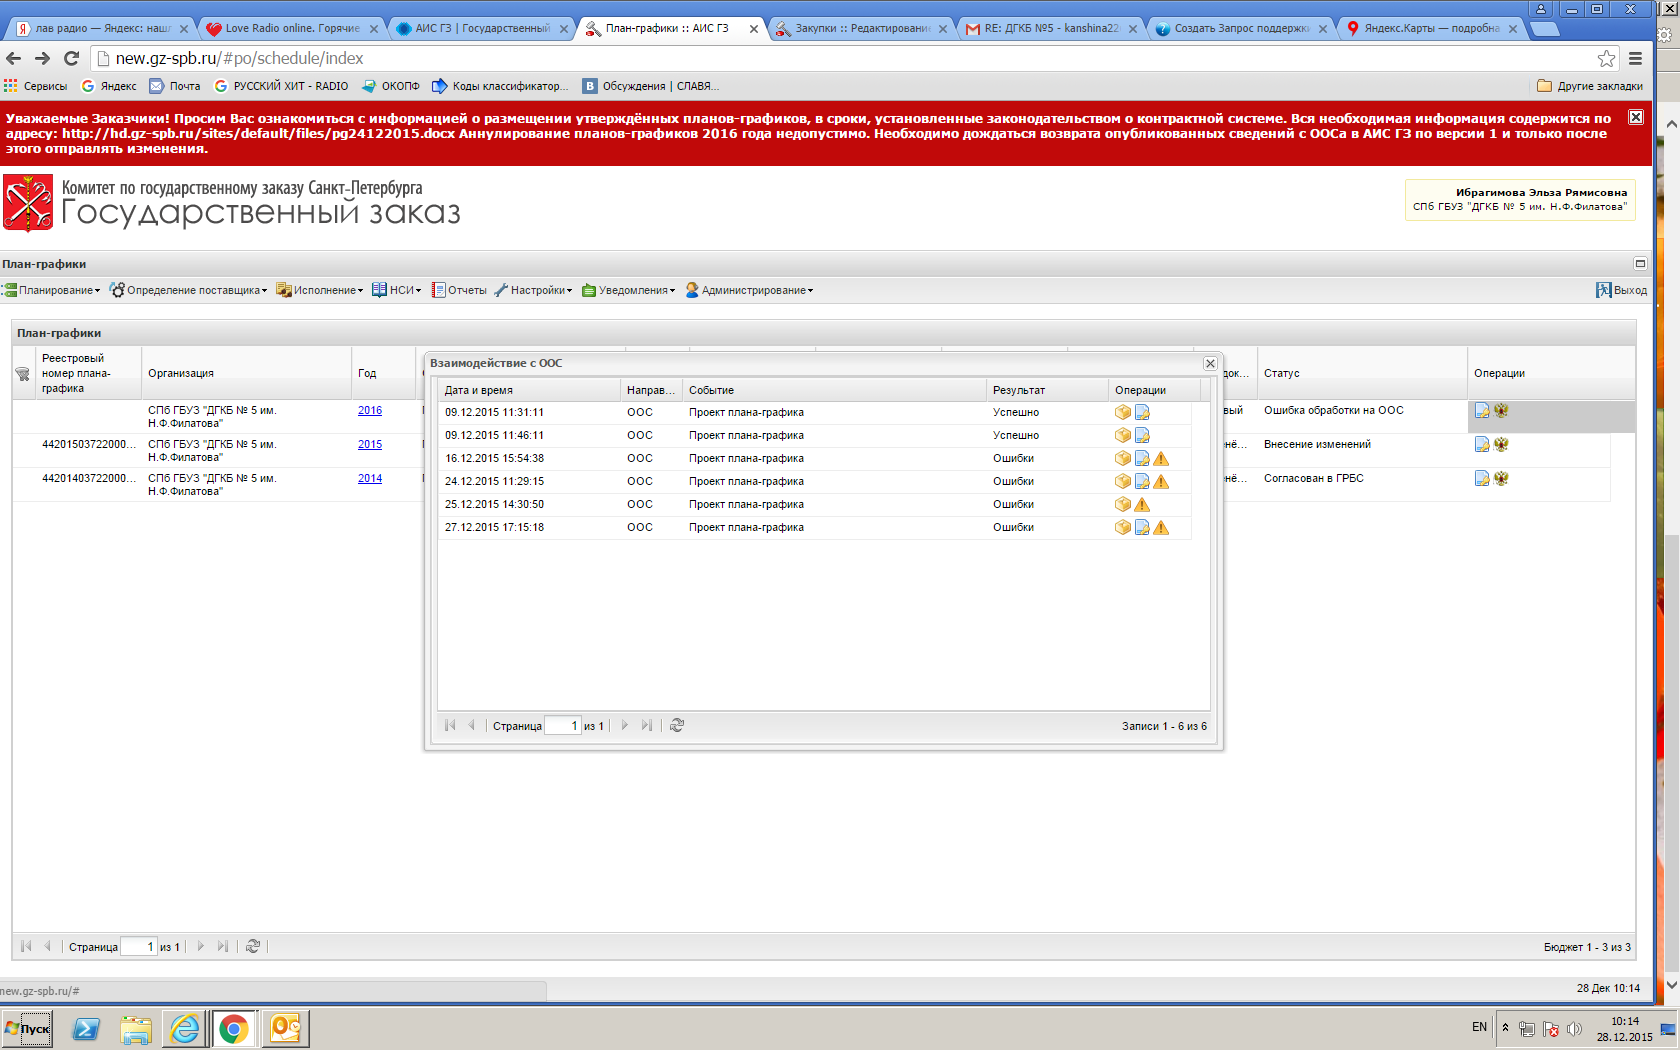Open the Отчеты menu item
The height and width of the screenshot is (1050, 1680).
pos(459,290)
